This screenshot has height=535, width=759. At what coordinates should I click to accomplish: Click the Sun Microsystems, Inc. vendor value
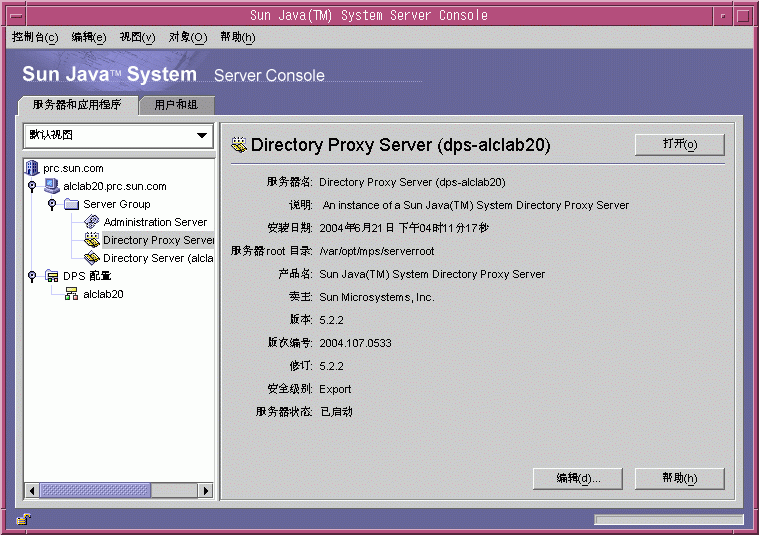(x=377, y=297)
